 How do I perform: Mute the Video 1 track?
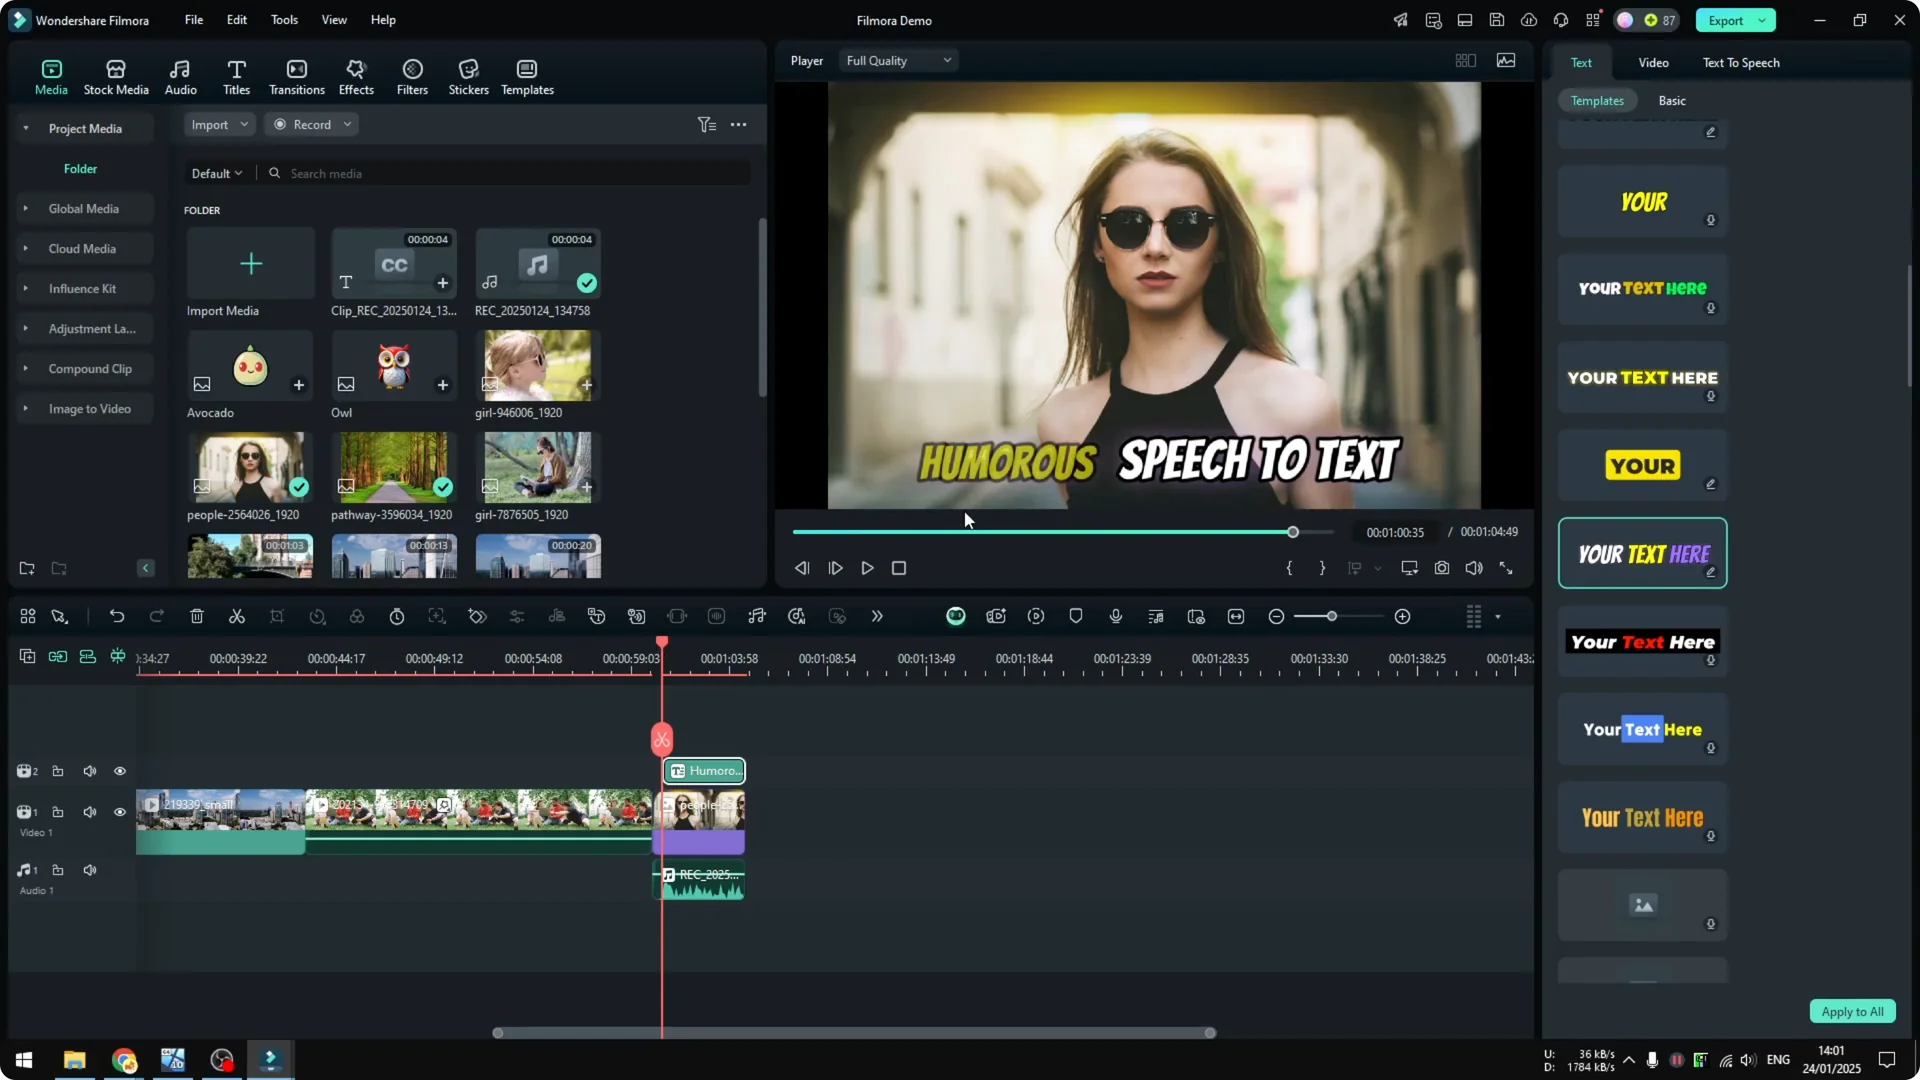(x=90, y=812)
